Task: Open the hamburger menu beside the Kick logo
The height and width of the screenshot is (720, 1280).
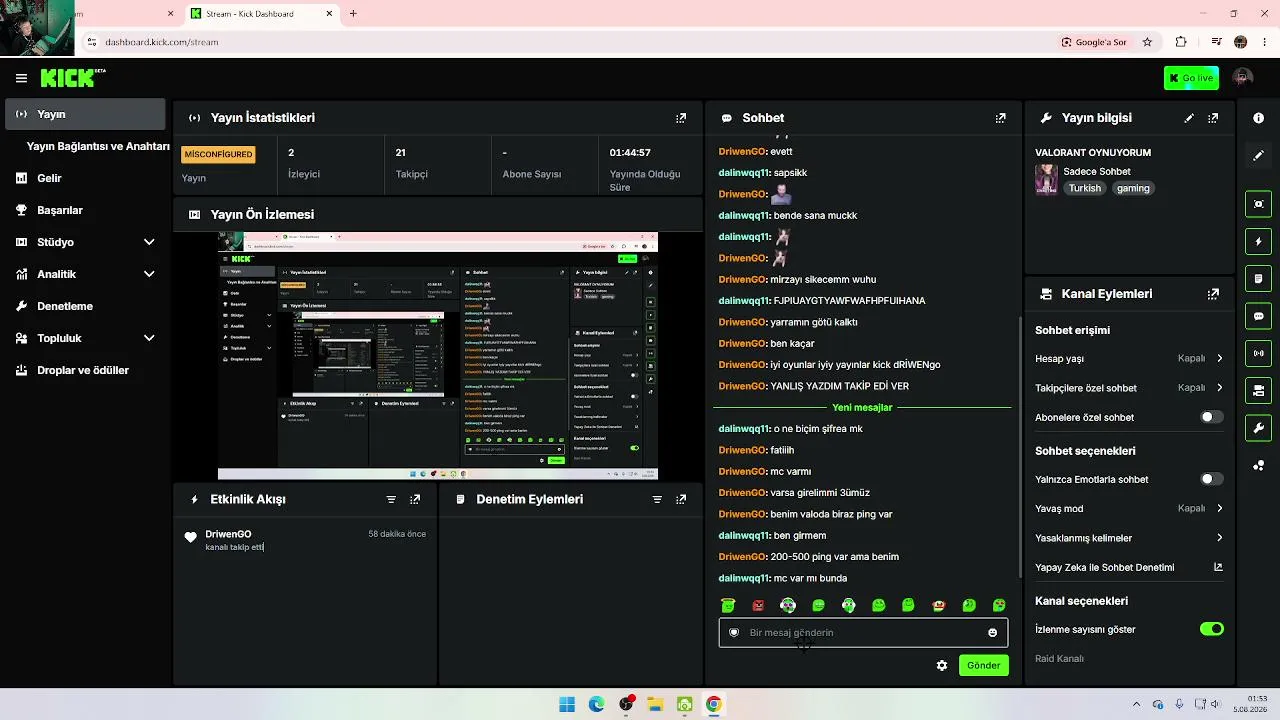Action: [x=21, y=78]
